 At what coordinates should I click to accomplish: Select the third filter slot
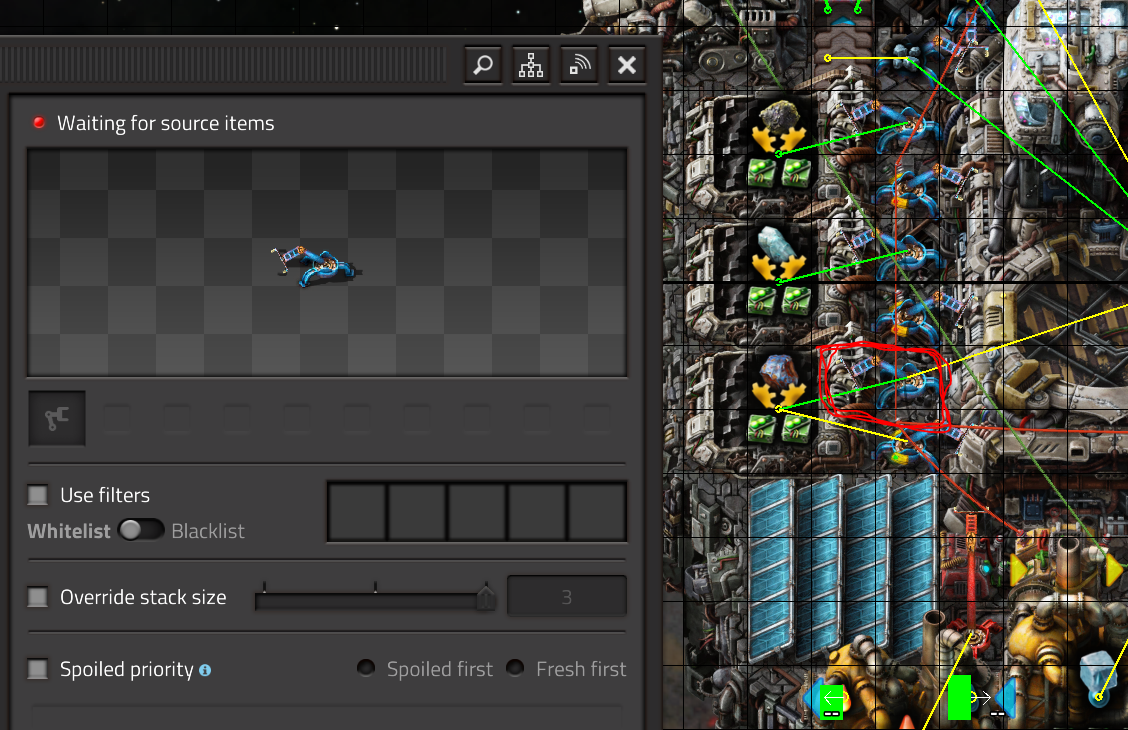477,511
